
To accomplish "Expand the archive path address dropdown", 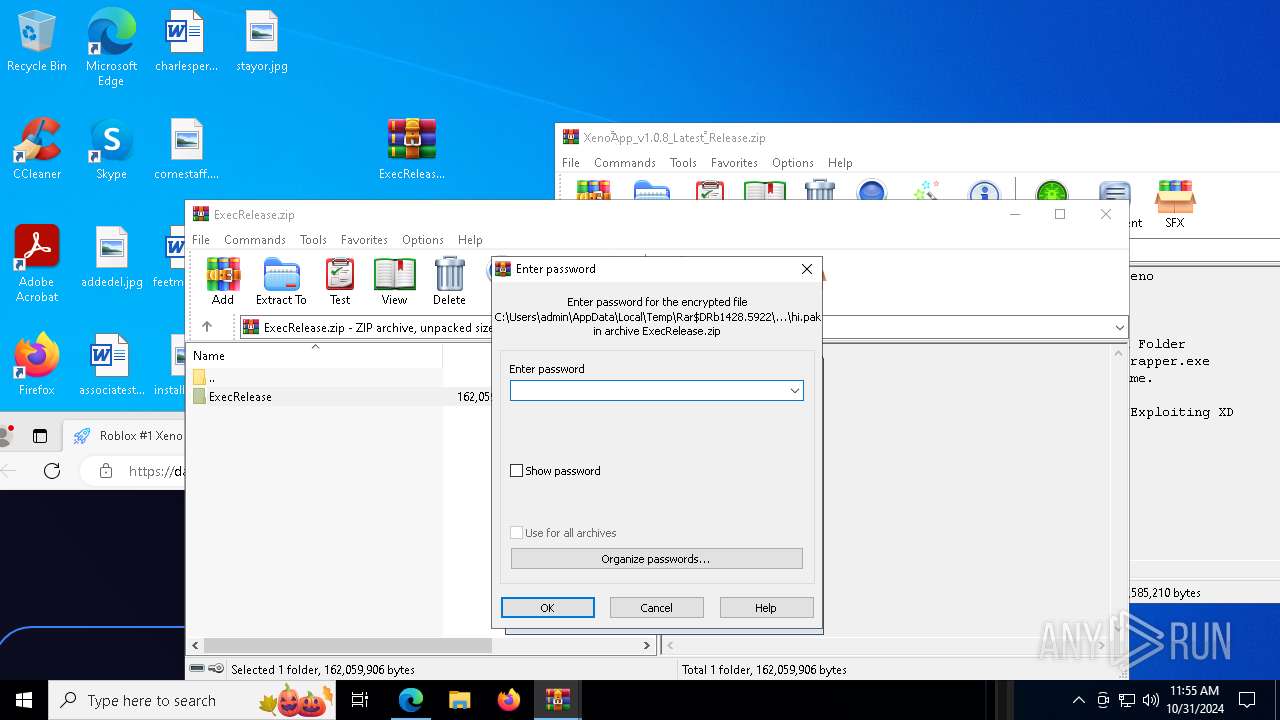I will [1119, 327].
